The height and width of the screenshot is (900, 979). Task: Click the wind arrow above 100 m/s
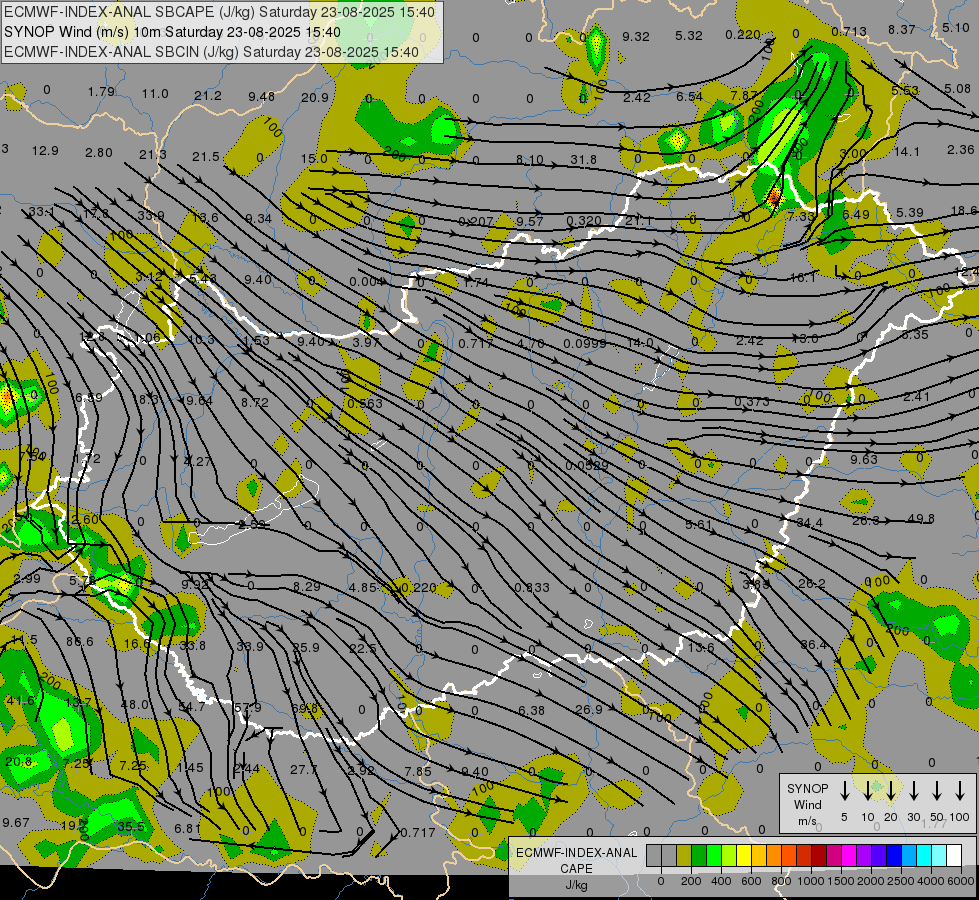(960, 790)
